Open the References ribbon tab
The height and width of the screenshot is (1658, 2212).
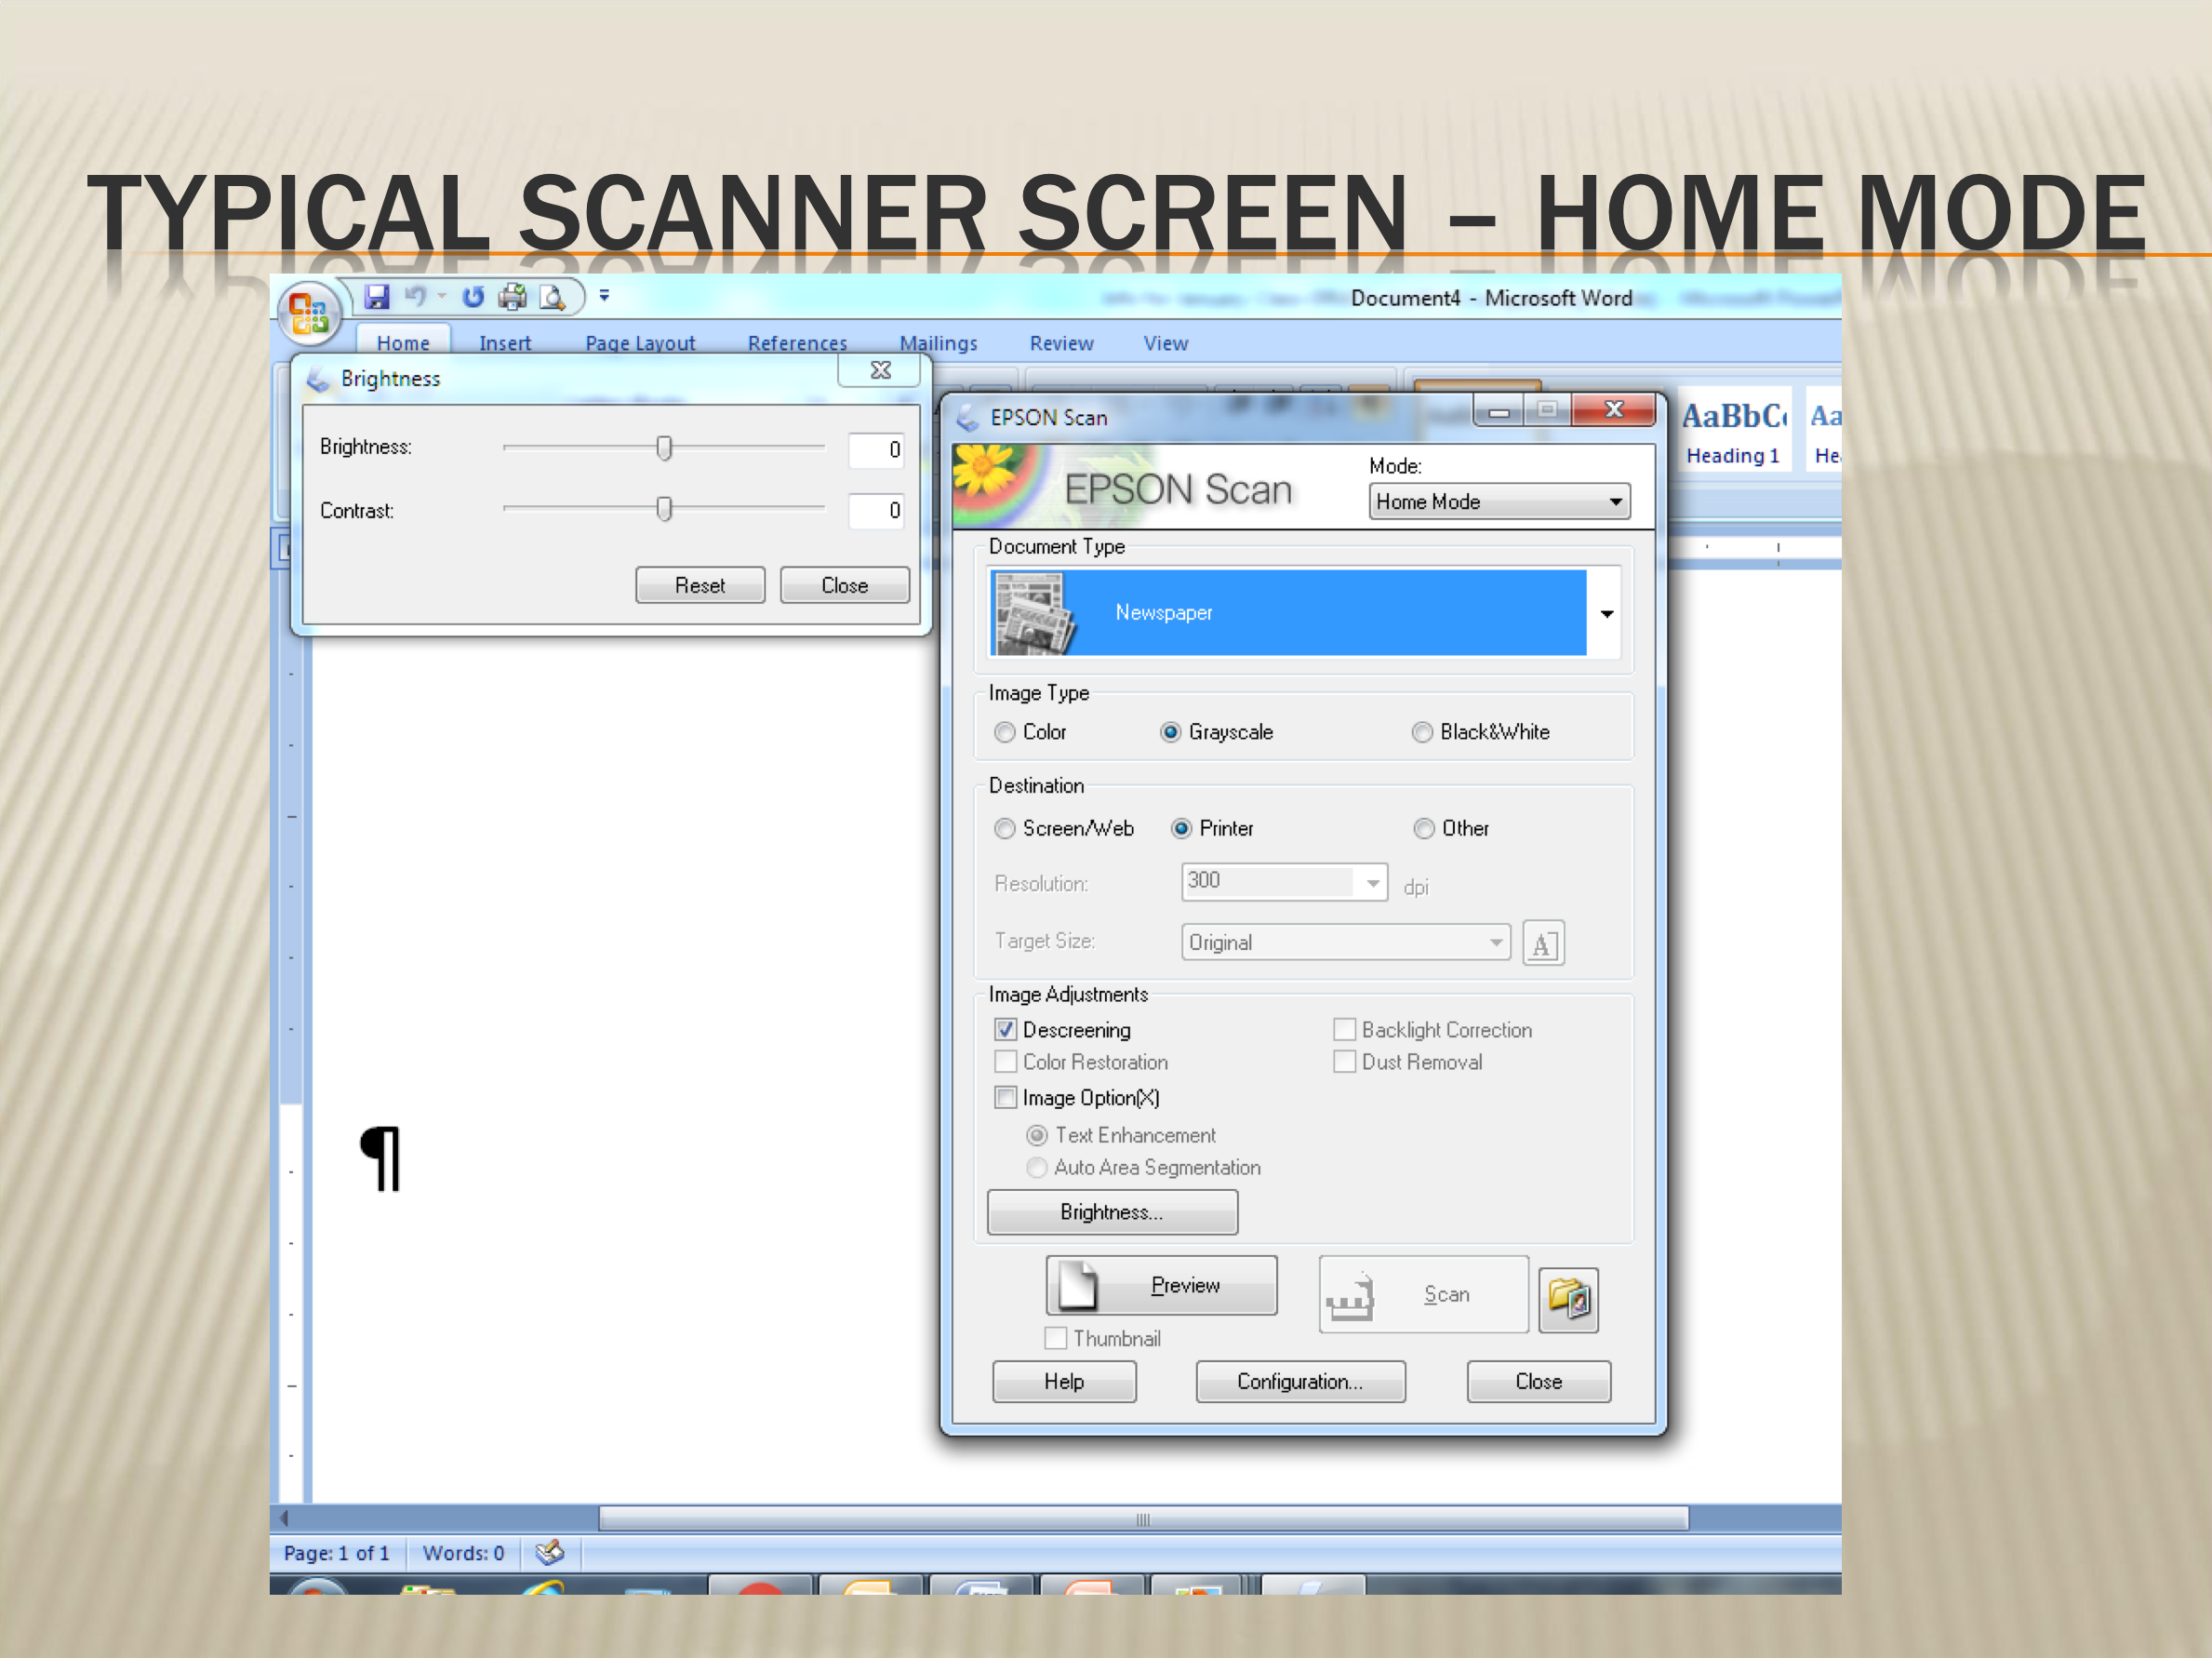[x=797, y=342]
